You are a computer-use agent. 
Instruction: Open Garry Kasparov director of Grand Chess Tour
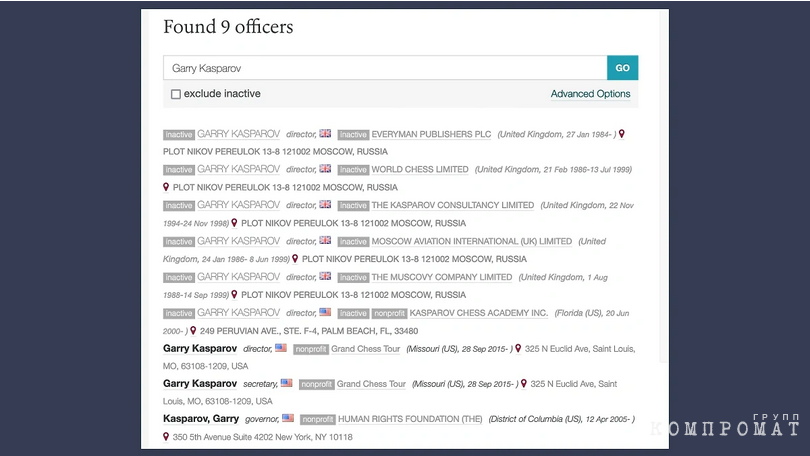point(200,349)
